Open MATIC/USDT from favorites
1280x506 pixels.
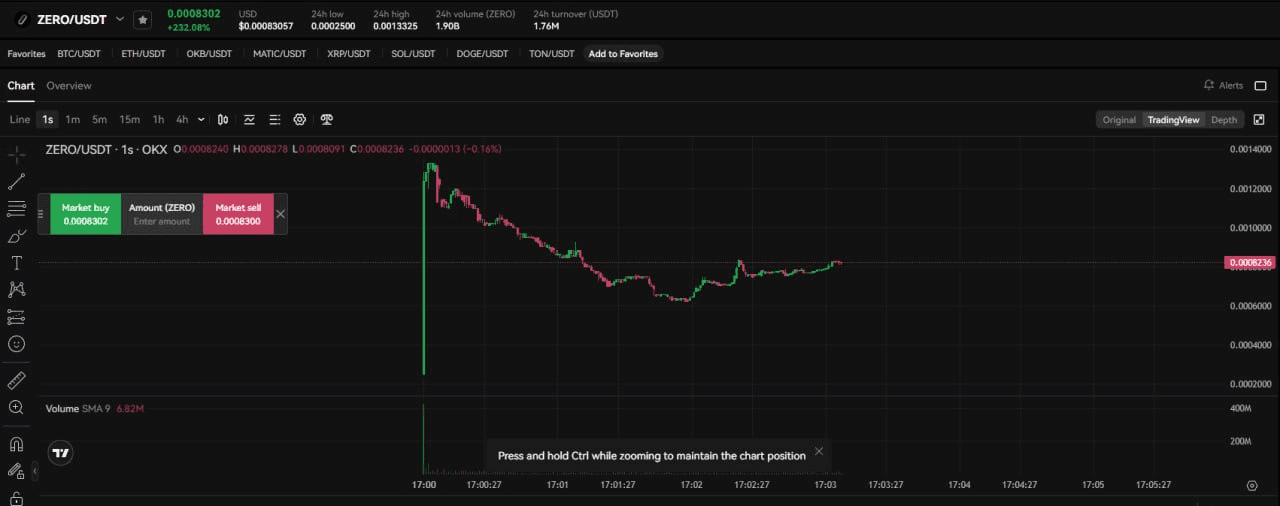click(x=280, y=53)
